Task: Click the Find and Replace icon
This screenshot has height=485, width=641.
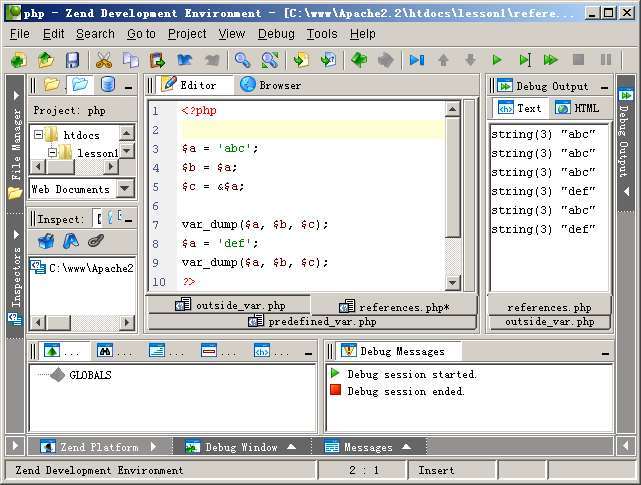Action: tap(270, 60)
